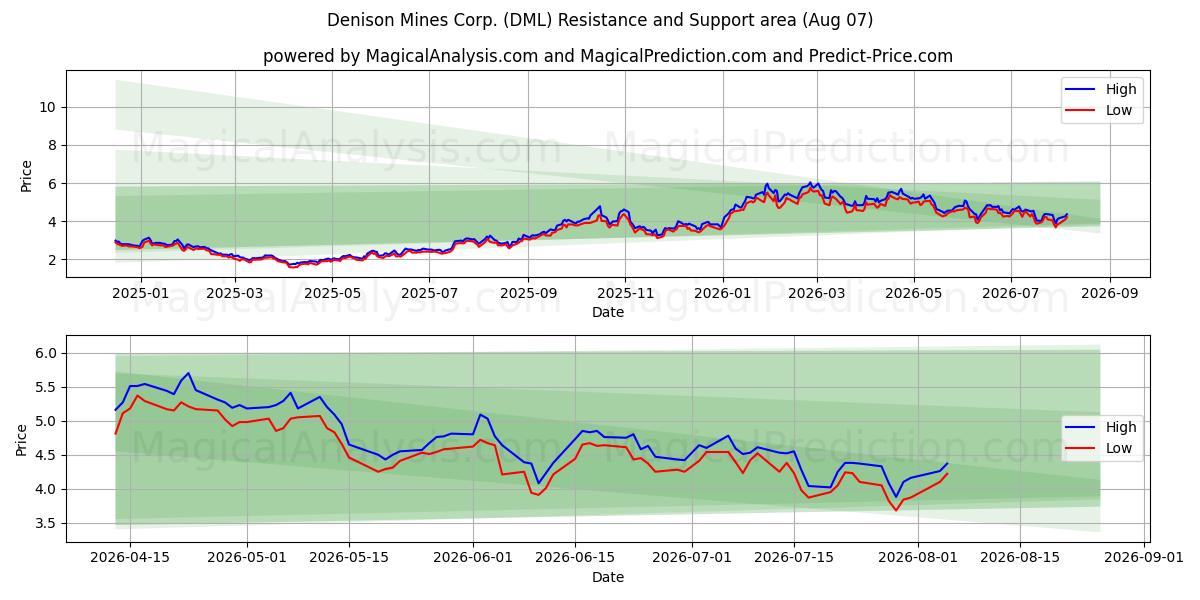The image size is (1200, 600).
Task: Click the '4.5' price tick on the bottom chart
Action: pos(47,455)
